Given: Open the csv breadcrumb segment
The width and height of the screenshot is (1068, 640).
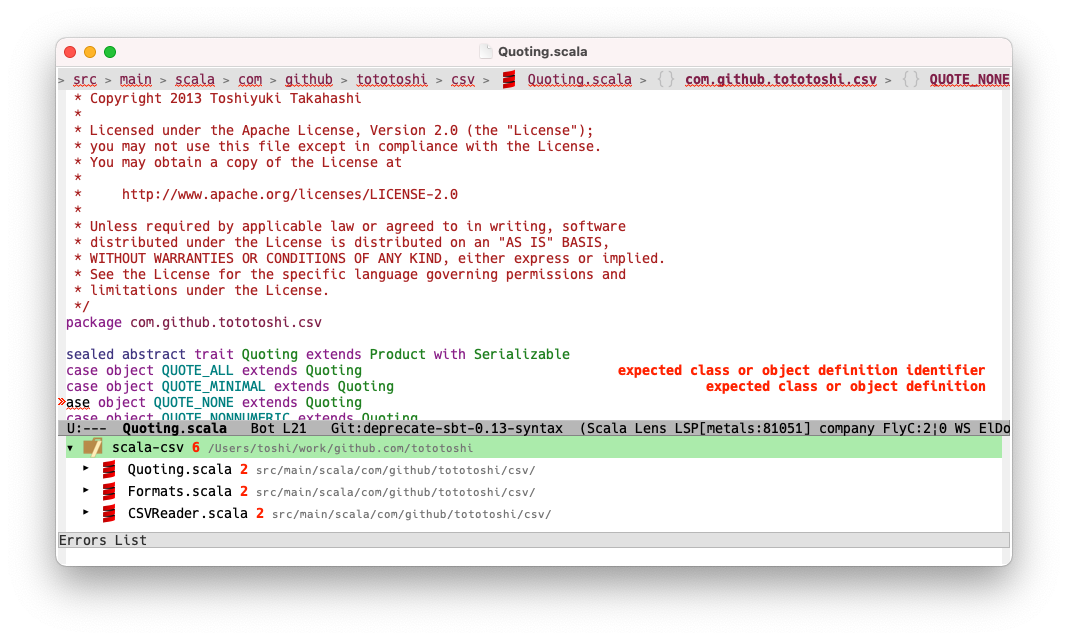Looking at the screenshot, I should (463, 80).
